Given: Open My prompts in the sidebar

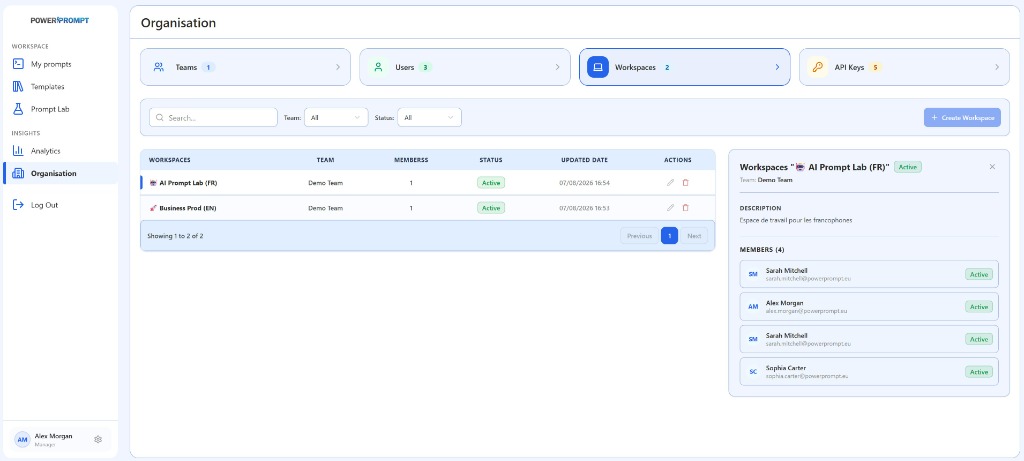Looking at the screenshot, I should 60,64.
